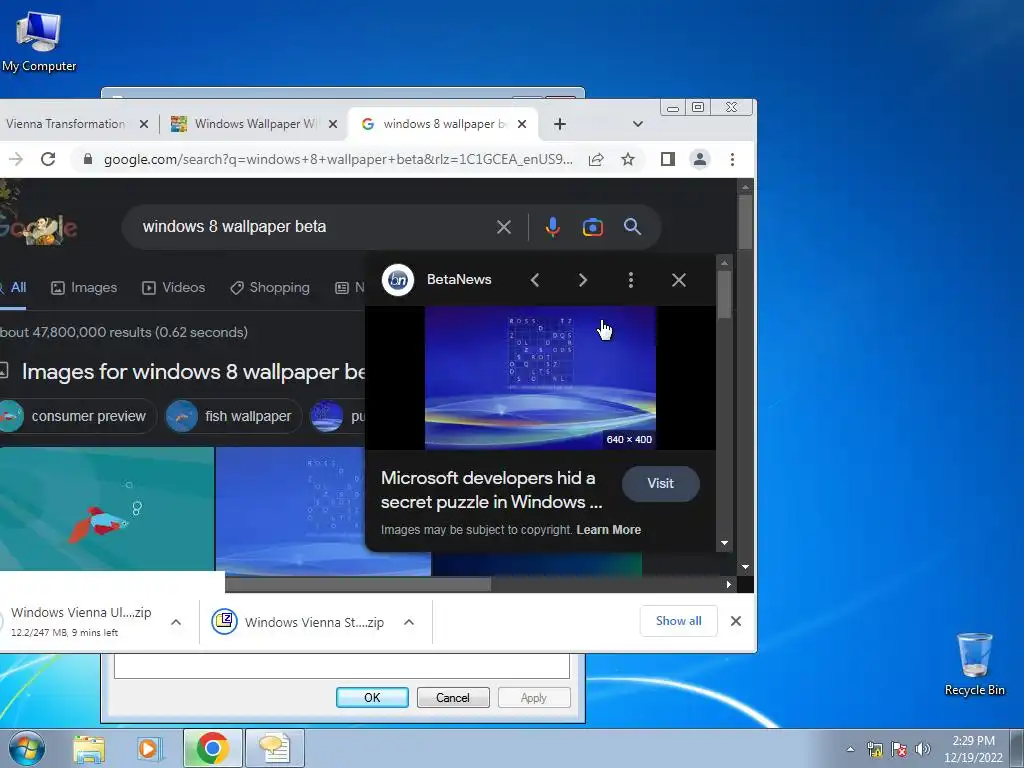Reload the page in Chrome

pyautogui.click(x=48, y=159)
